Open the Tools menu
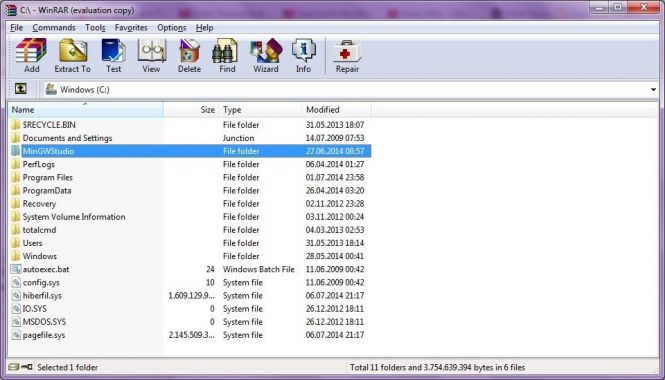Image resolution: width=665 pixels, height=380 pixels. coord(95,28)
